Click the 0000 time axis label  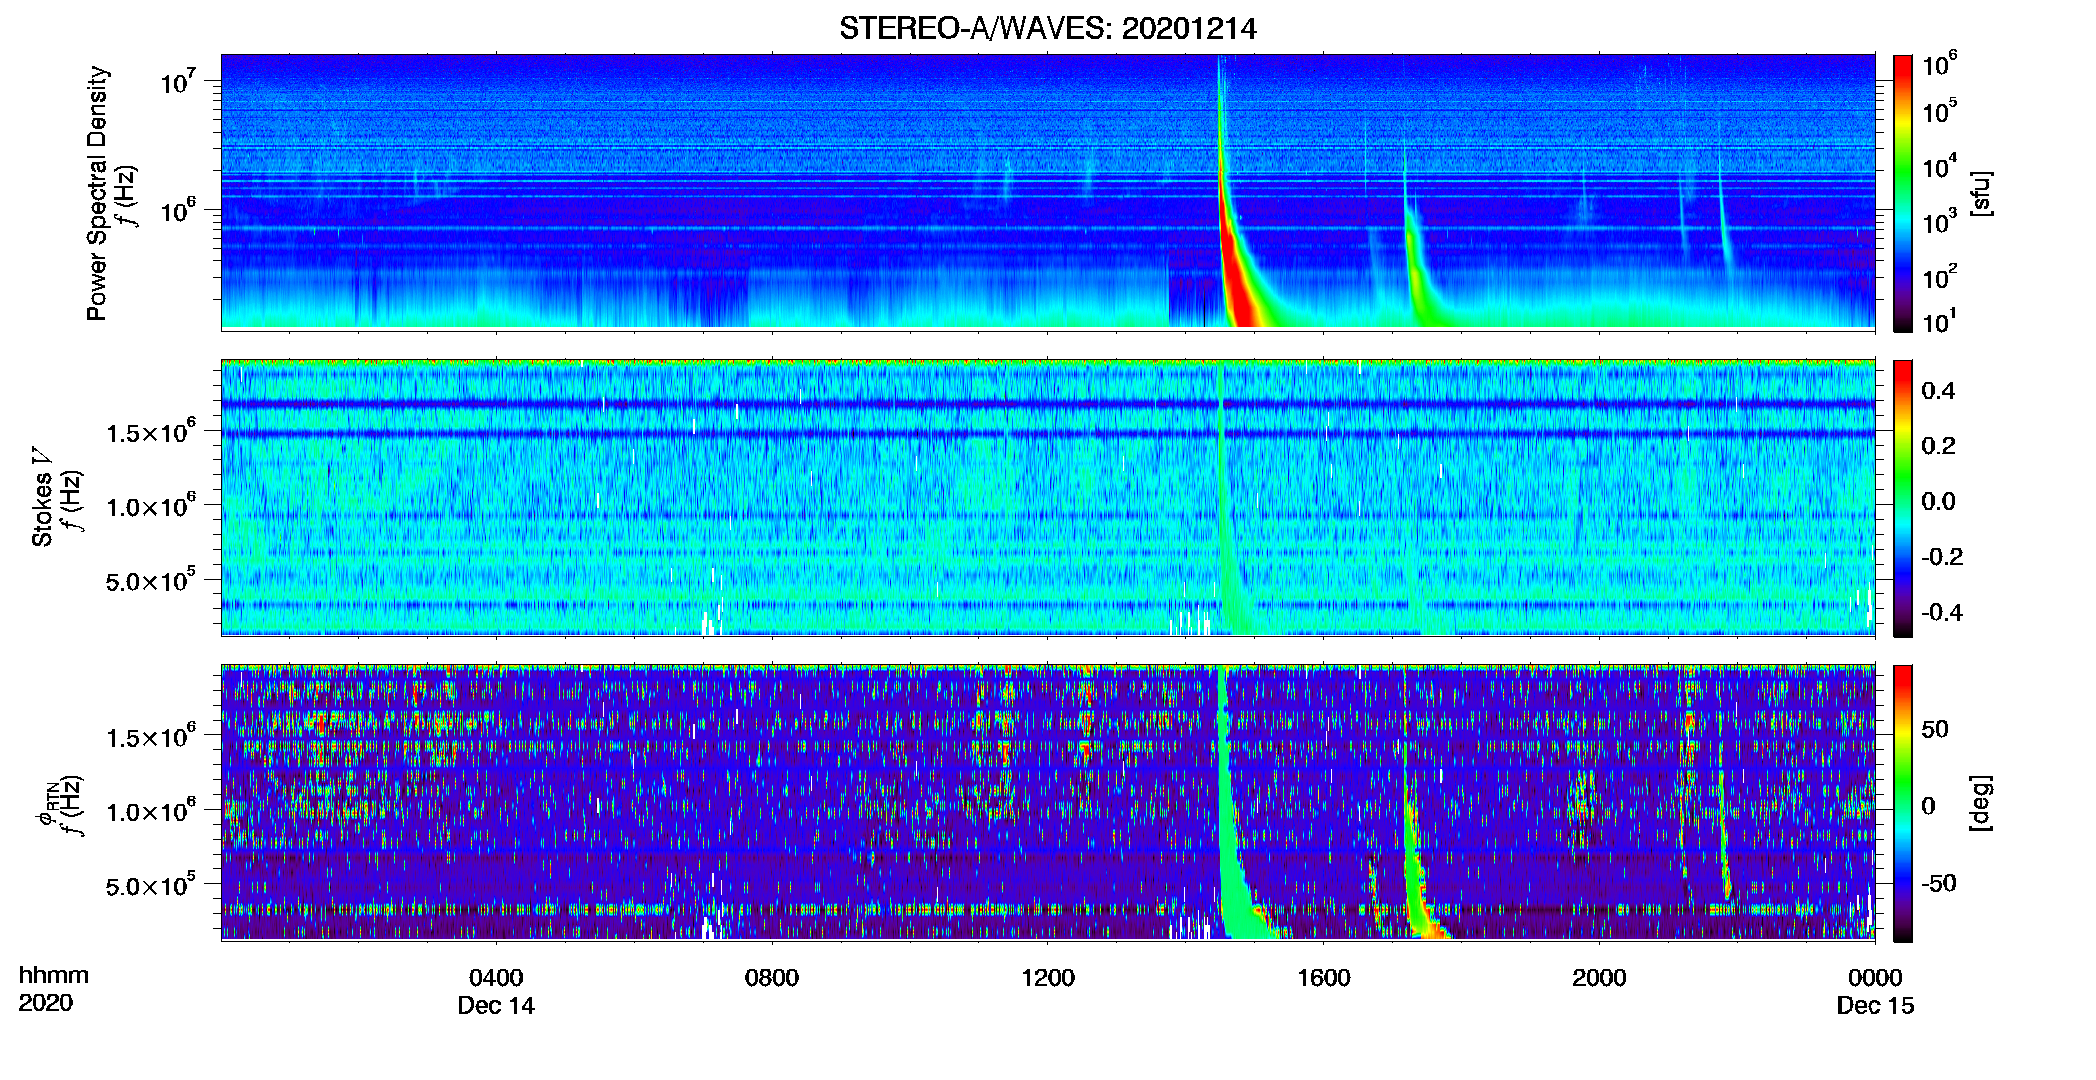click(1875, 978)
